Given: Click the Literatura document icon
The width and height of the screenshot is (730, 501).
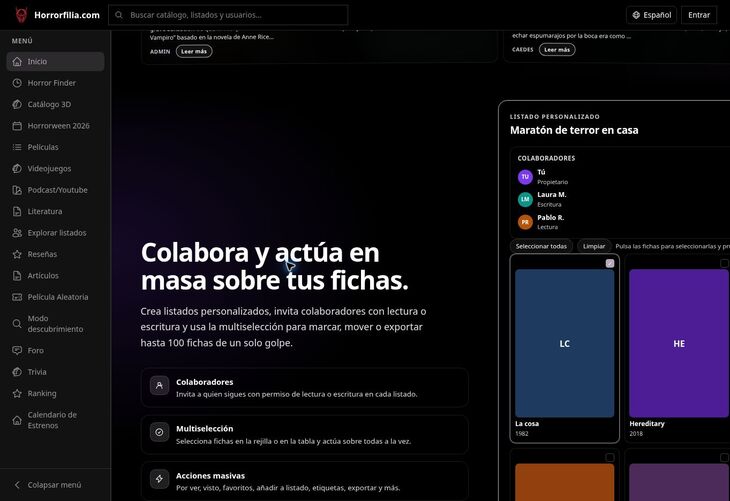Looking at the screenshot, I should (17, 211).
